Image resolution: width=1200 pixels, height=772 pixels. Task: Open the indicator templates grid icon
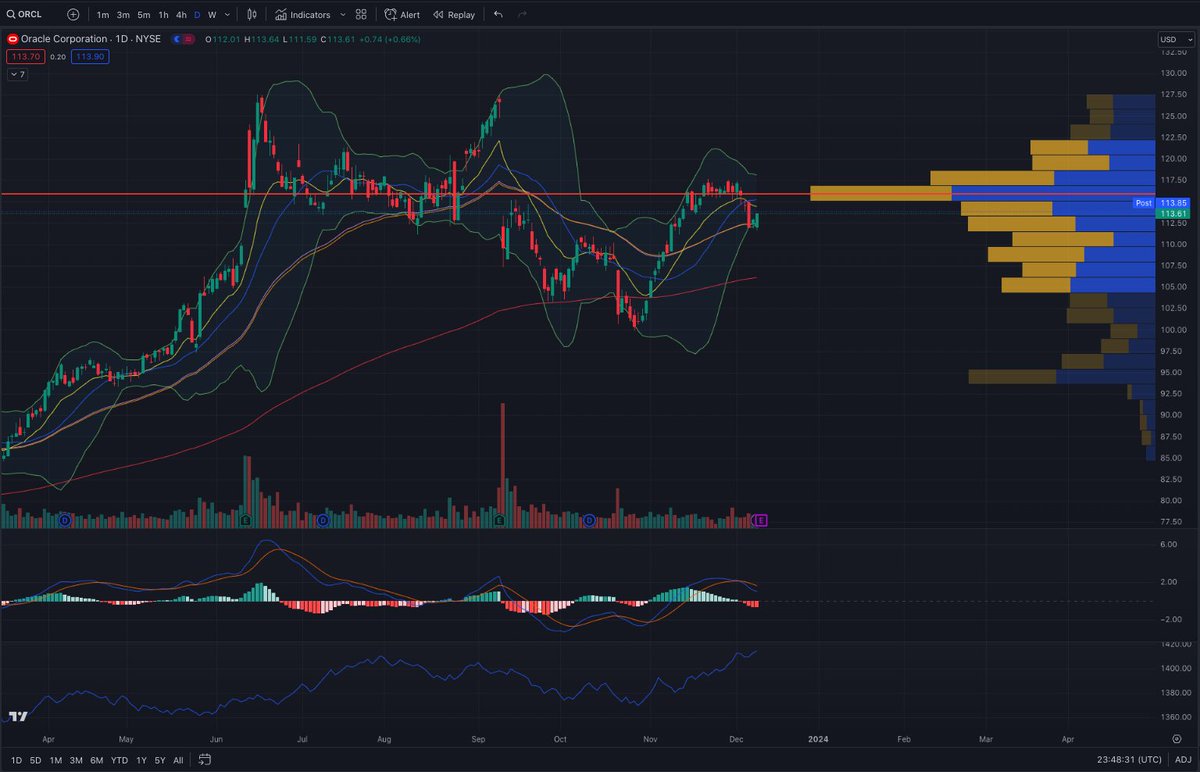click(x=361, y=15)
